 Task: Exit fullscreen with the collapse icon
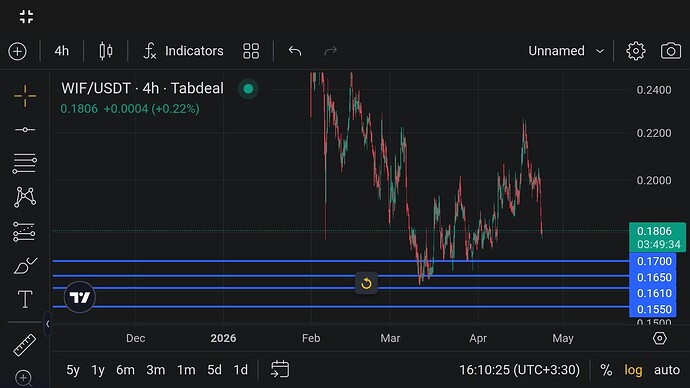coord(26,17)
